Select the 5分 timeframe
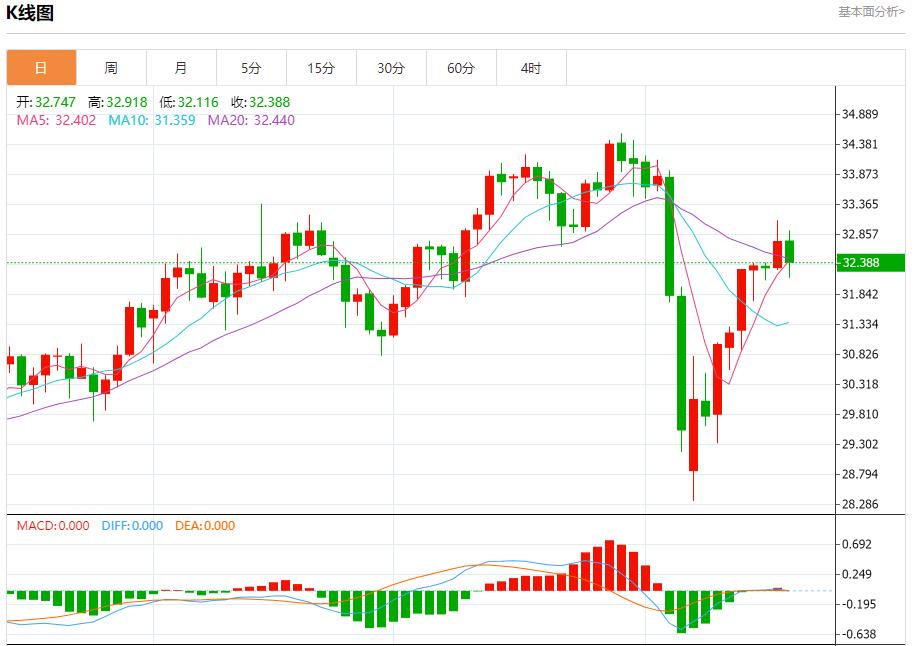Image resolution: width=914 pixels, height=646 pixels. click(x=251, y=68)
